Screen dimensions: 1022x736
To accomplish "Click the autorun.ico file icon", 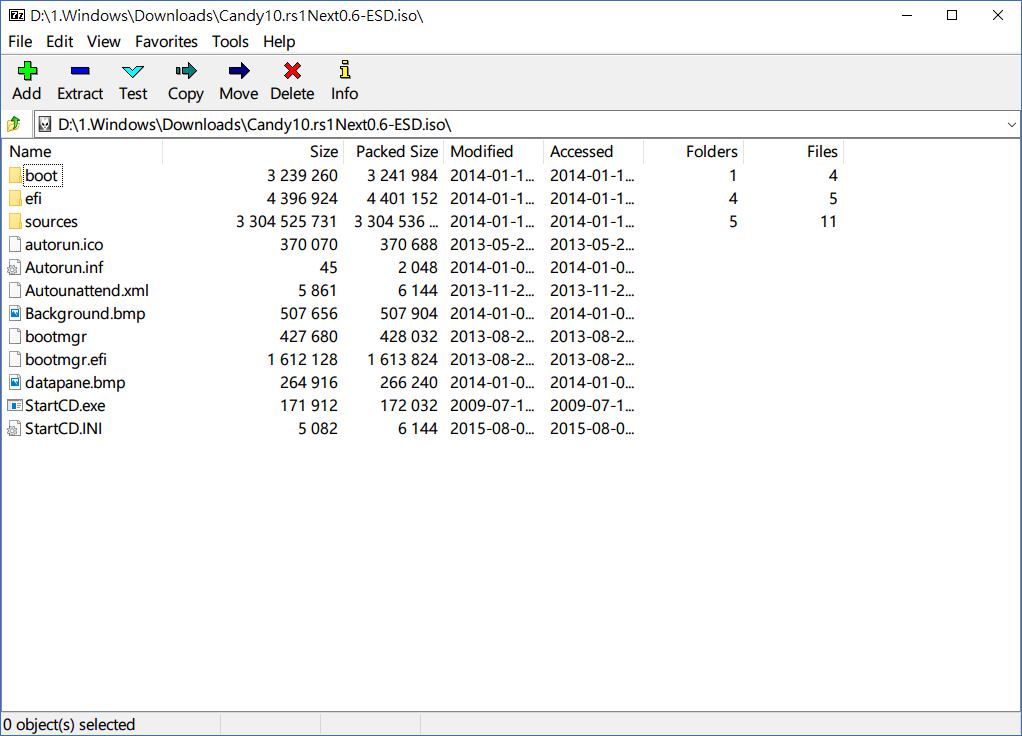I will tap(15, 244).
